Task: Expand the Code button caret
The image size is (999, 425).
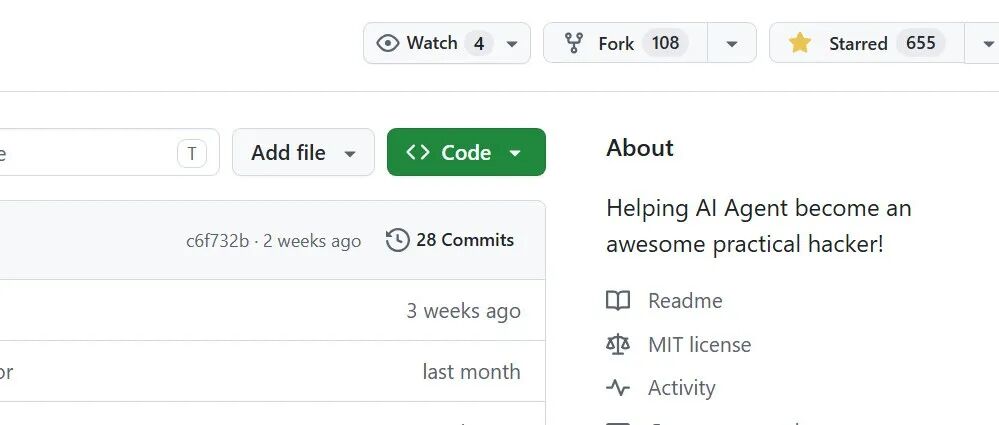Action: (x=515, y=153)
